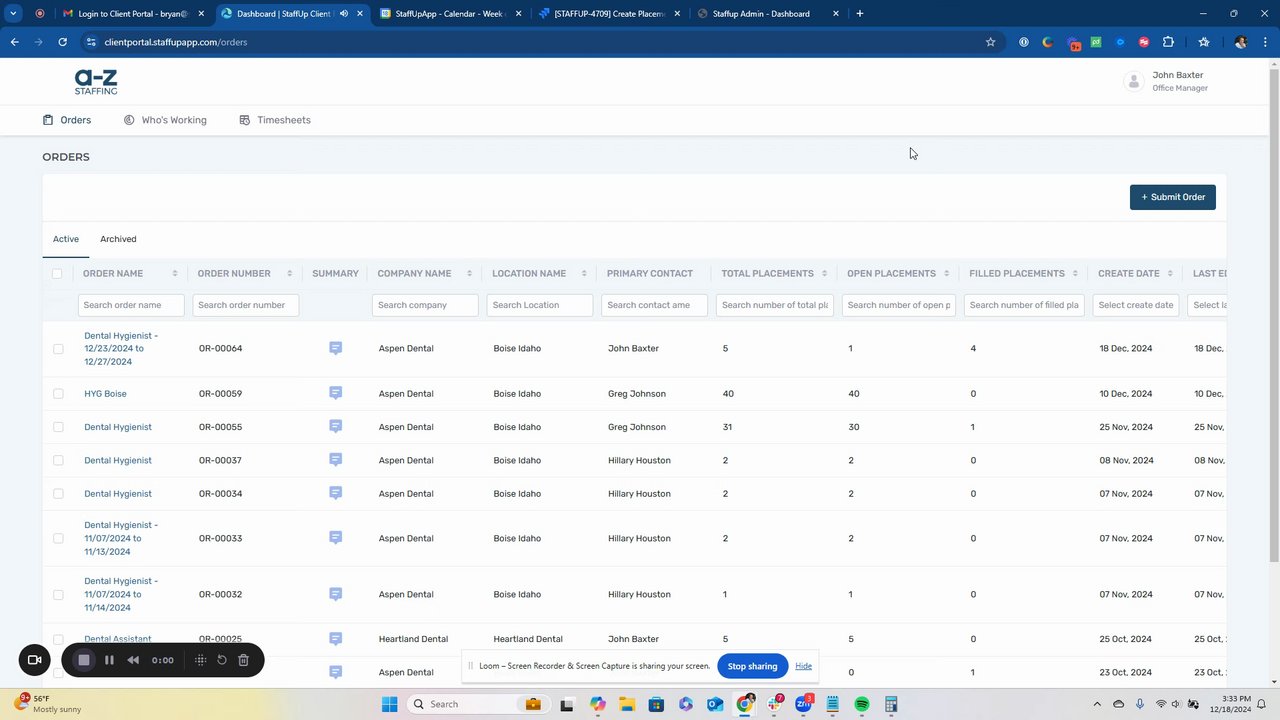The image size is (1280, 720).
Task: Delete the Loom recording with trash icon
Action: tap(243, 660)
